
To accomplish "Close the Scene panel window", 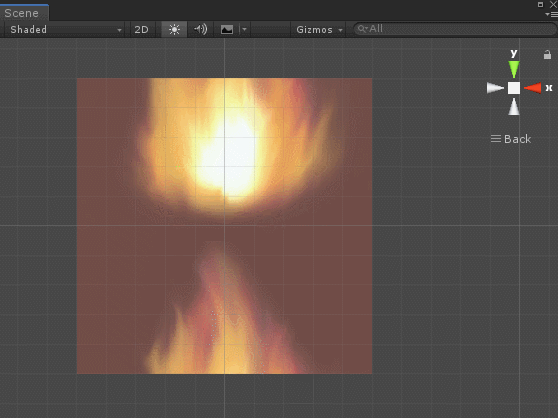I will (x=553, y=4).
